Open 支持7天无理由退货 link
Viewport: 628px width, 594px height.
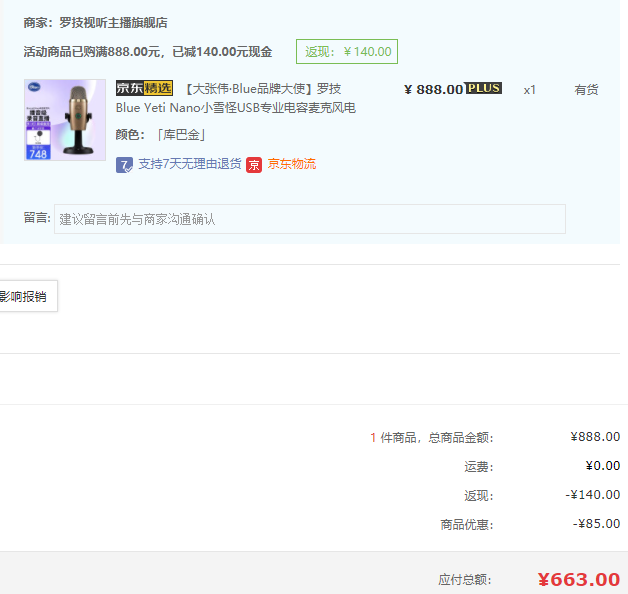tap(190, 164)
